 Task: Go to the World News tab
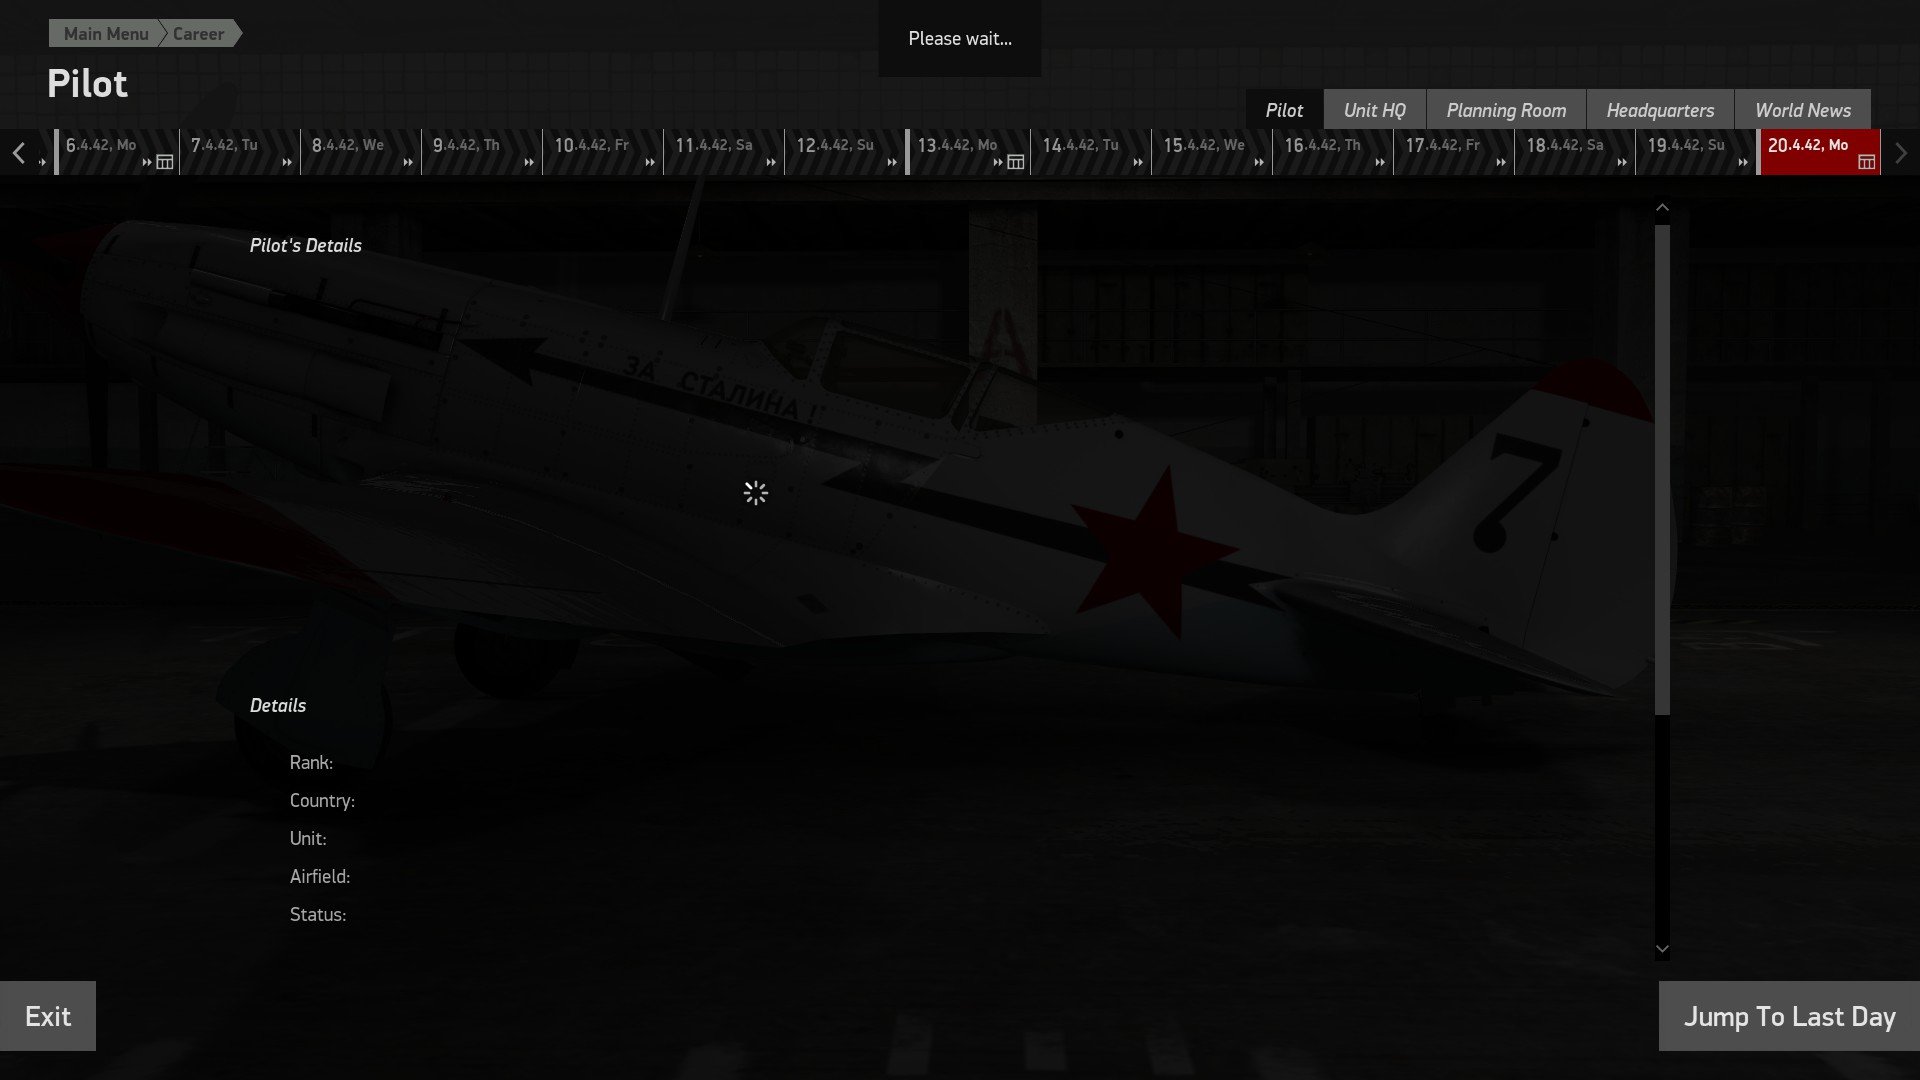(x=1802, y=110)
